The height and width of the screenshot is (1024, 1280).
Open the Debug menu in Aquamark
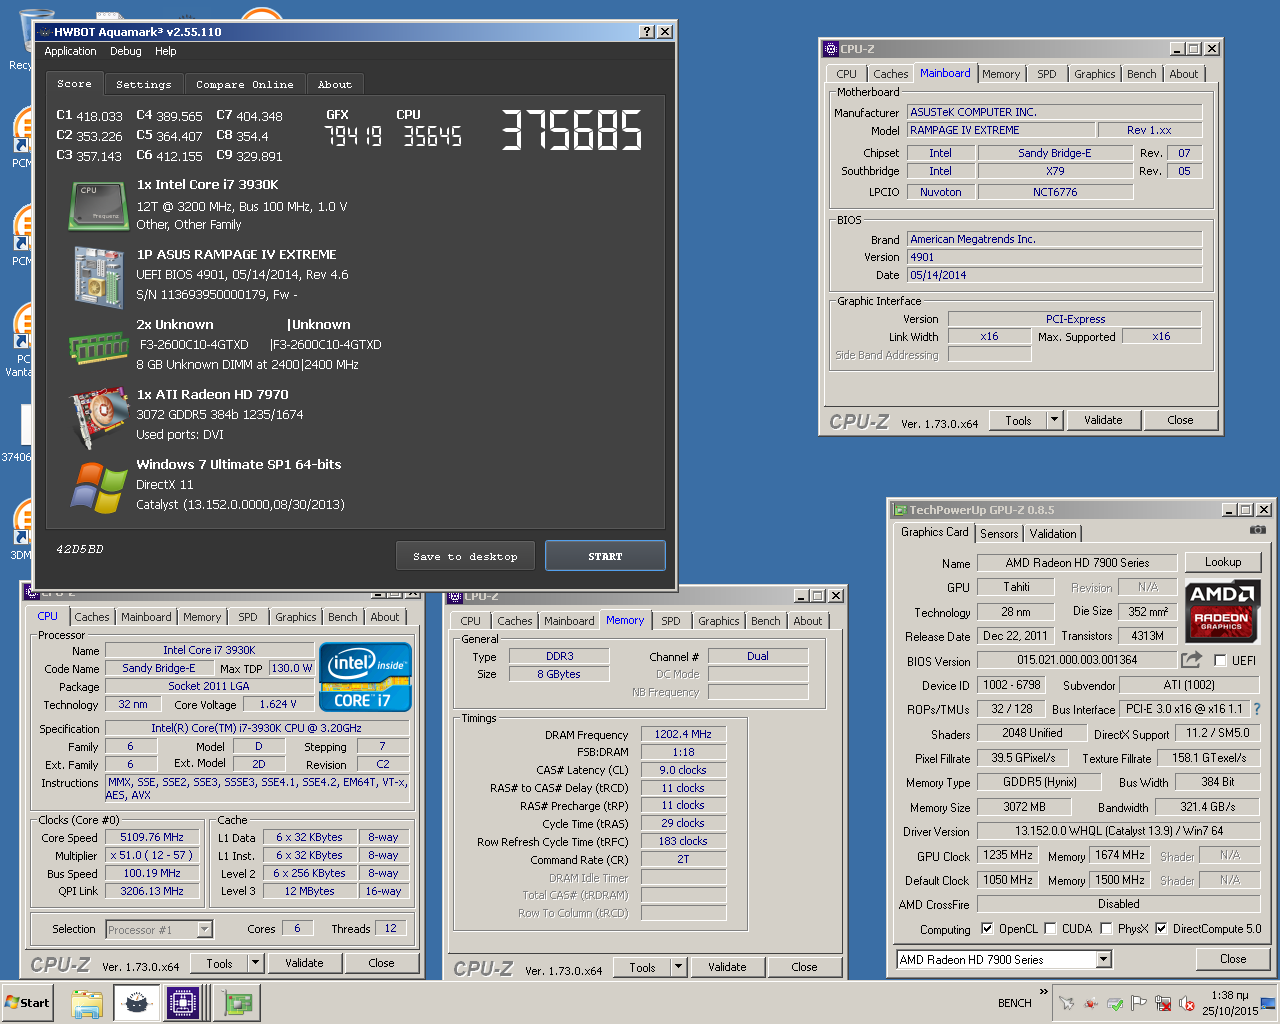pos(126,51)
